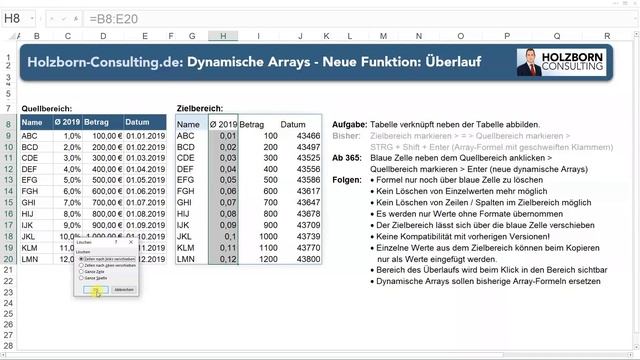Click the 'Zielbereich:' label cell
The height and width of the screenshot is (360, 640).
point(200,109)
